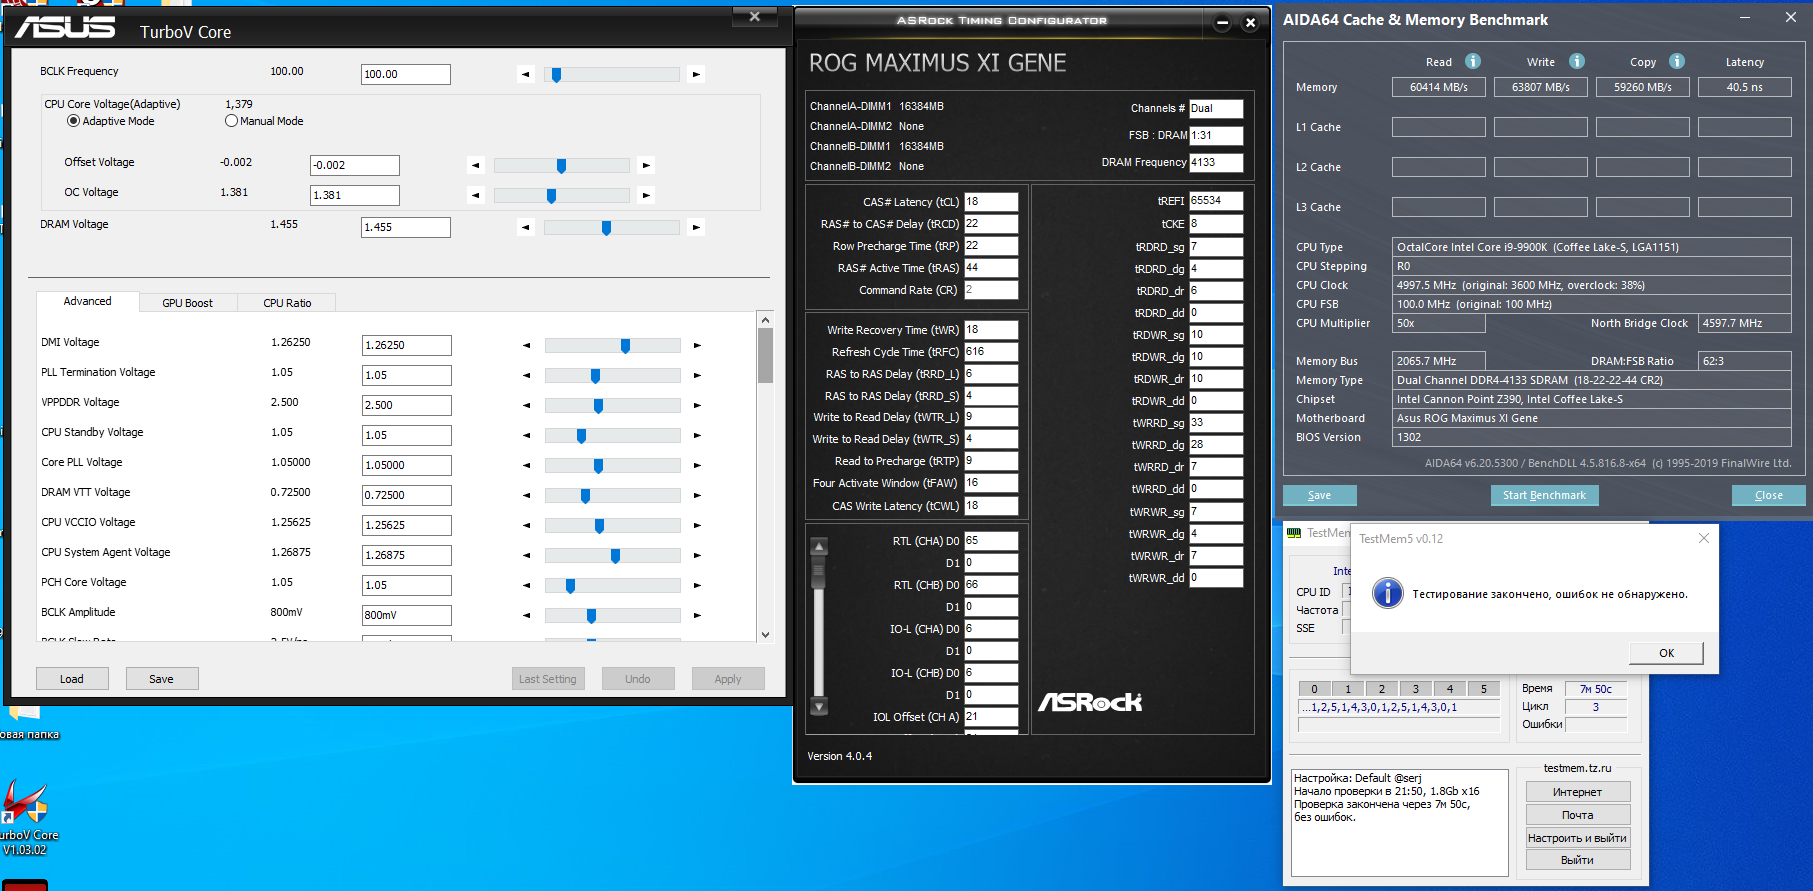Increase VPPDDR Voltage with the right arrow

click(x=697, y=406)
